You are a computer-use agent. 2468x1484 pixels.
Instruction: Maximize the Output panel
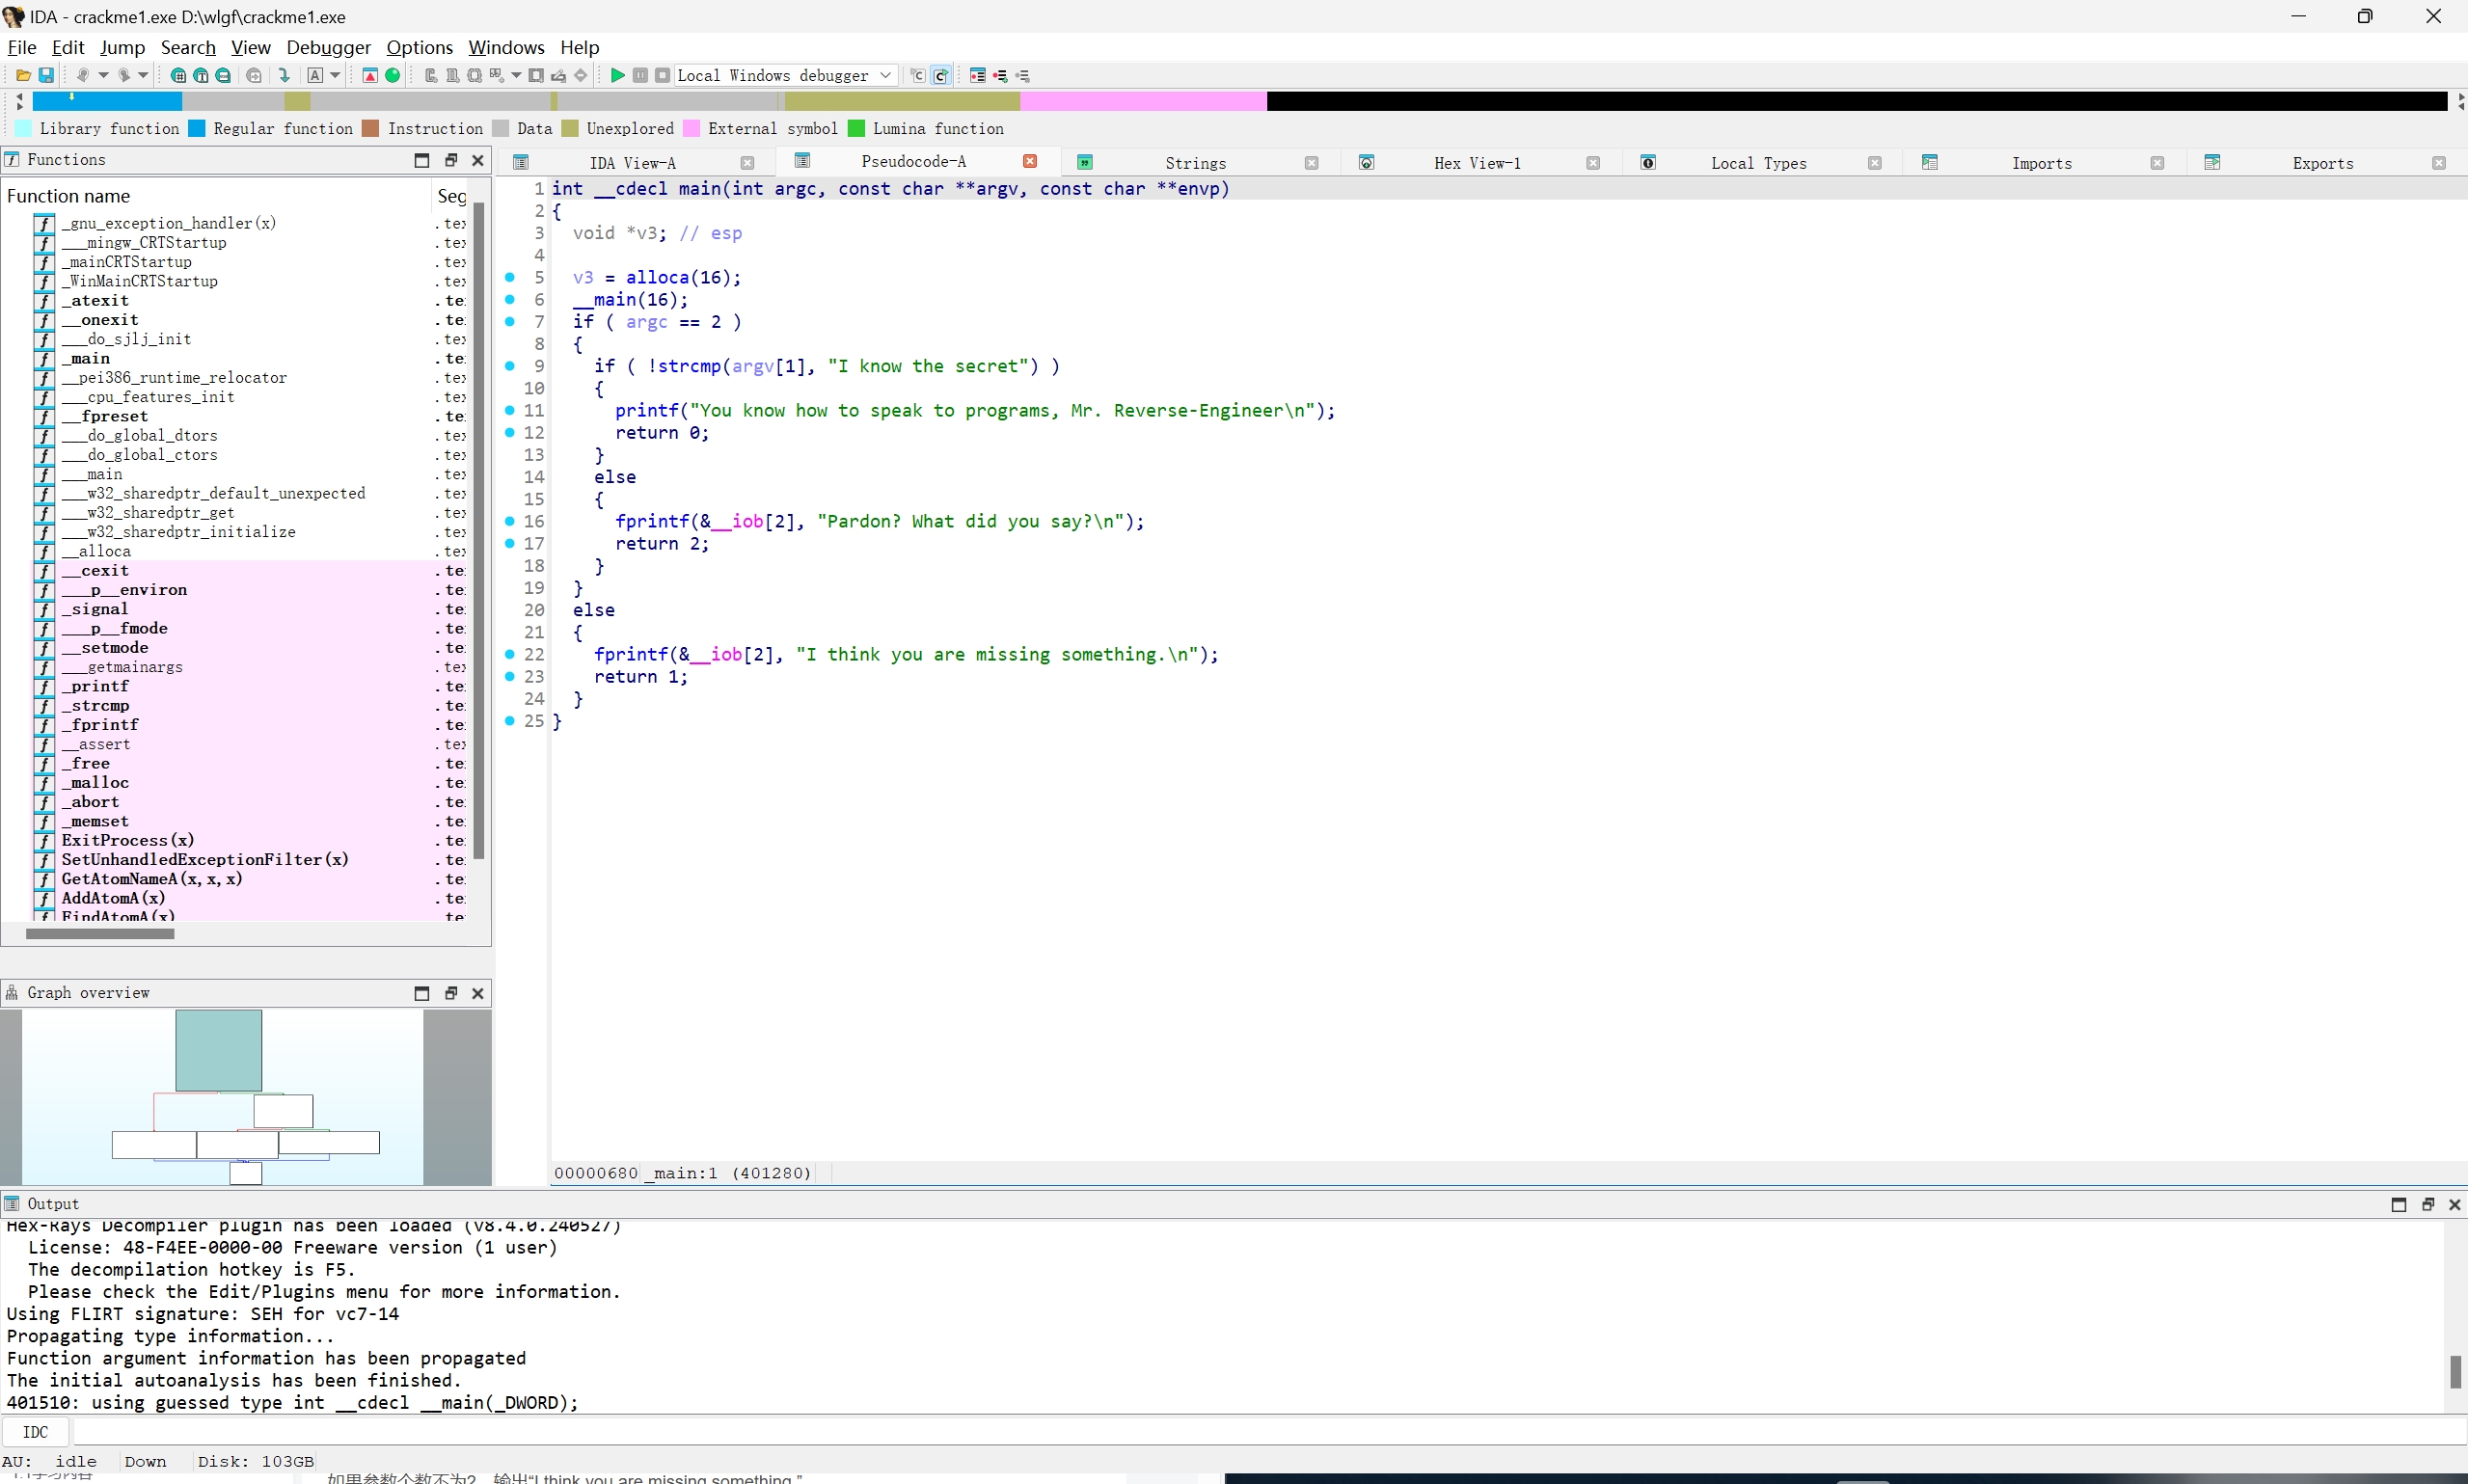point(2398,1204)
